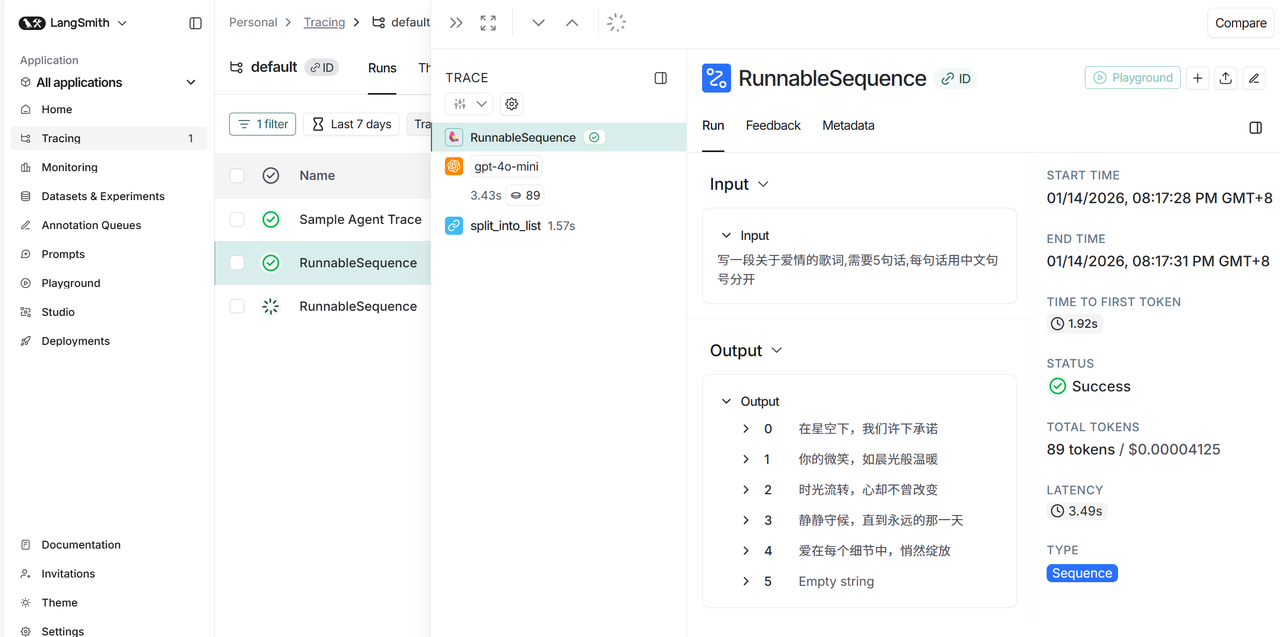Viewport: 1280px width, 637px height.
Task: Click the LangSmith logo icon
Action: [x=32, y=23]
